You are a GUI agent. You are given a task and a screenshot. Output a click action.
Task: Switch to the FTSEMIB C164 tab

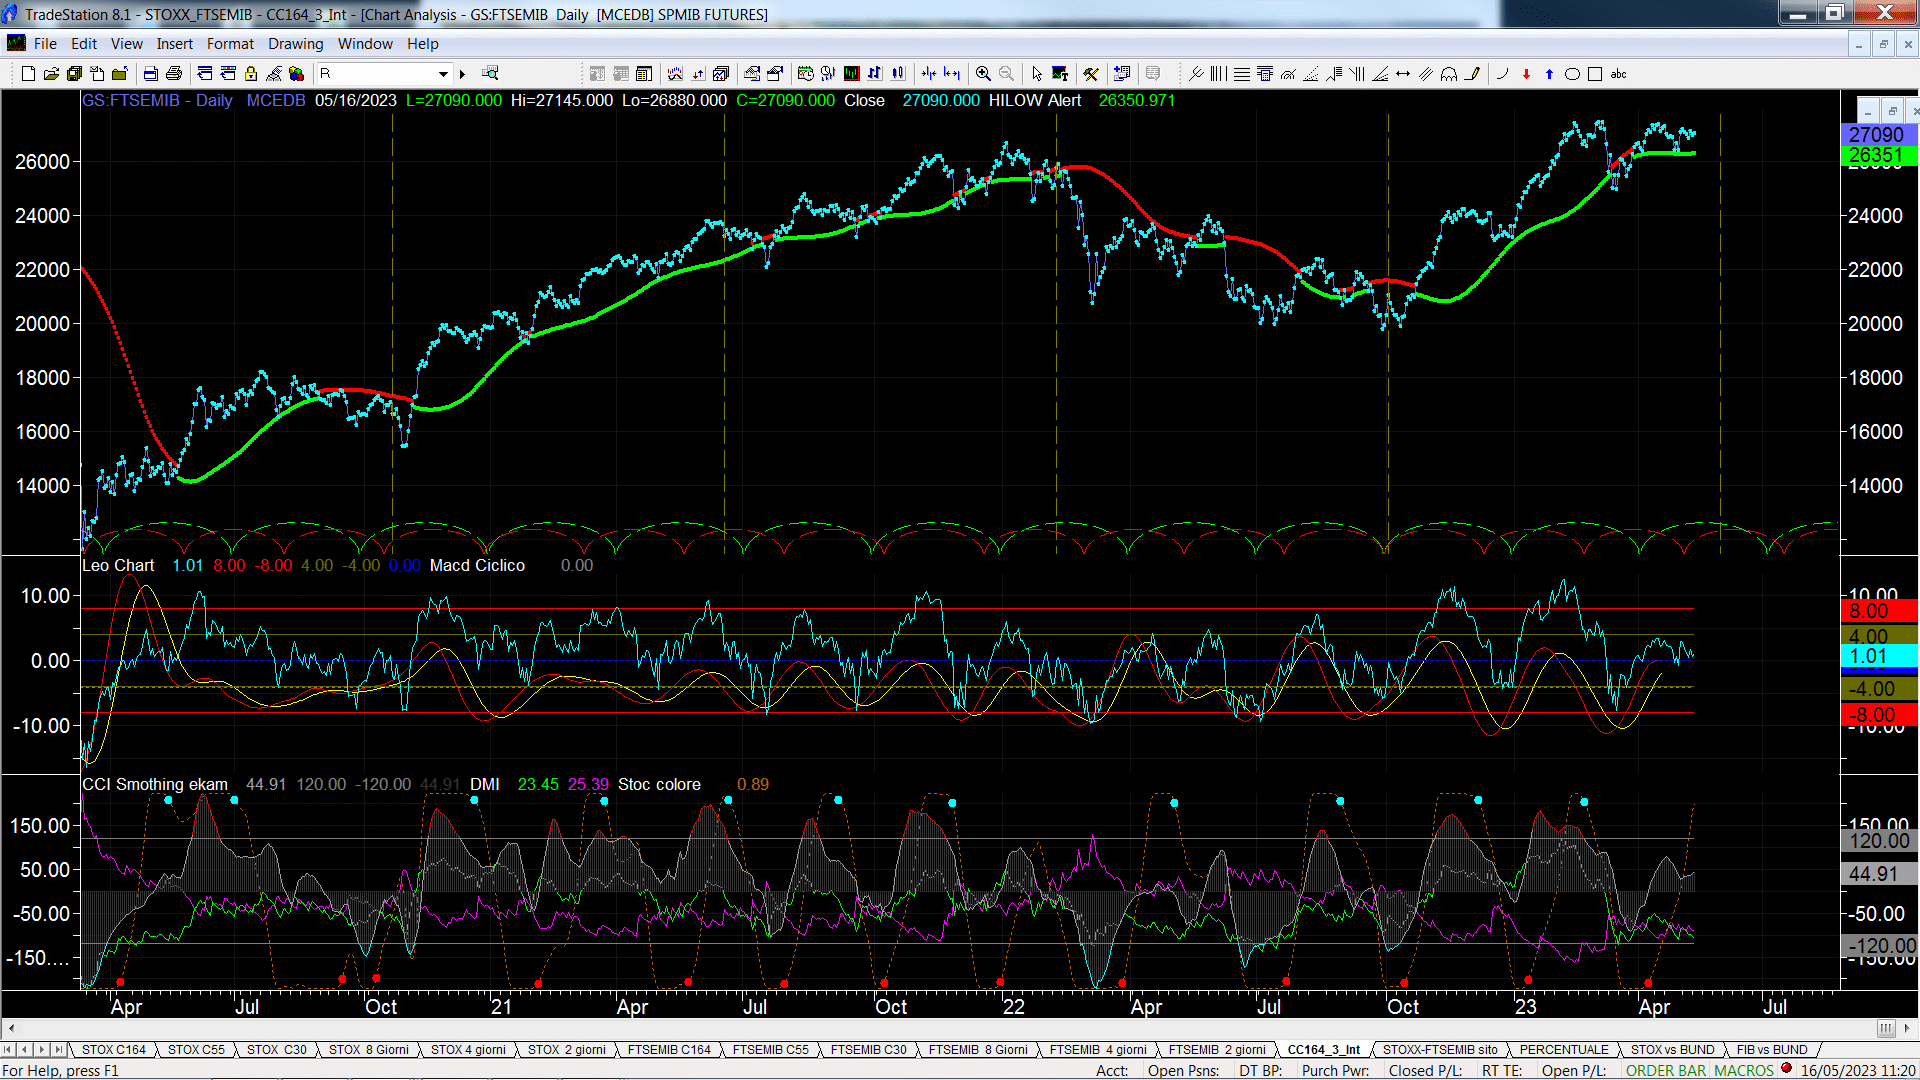pyautogui.click(x=669, y=1050)
